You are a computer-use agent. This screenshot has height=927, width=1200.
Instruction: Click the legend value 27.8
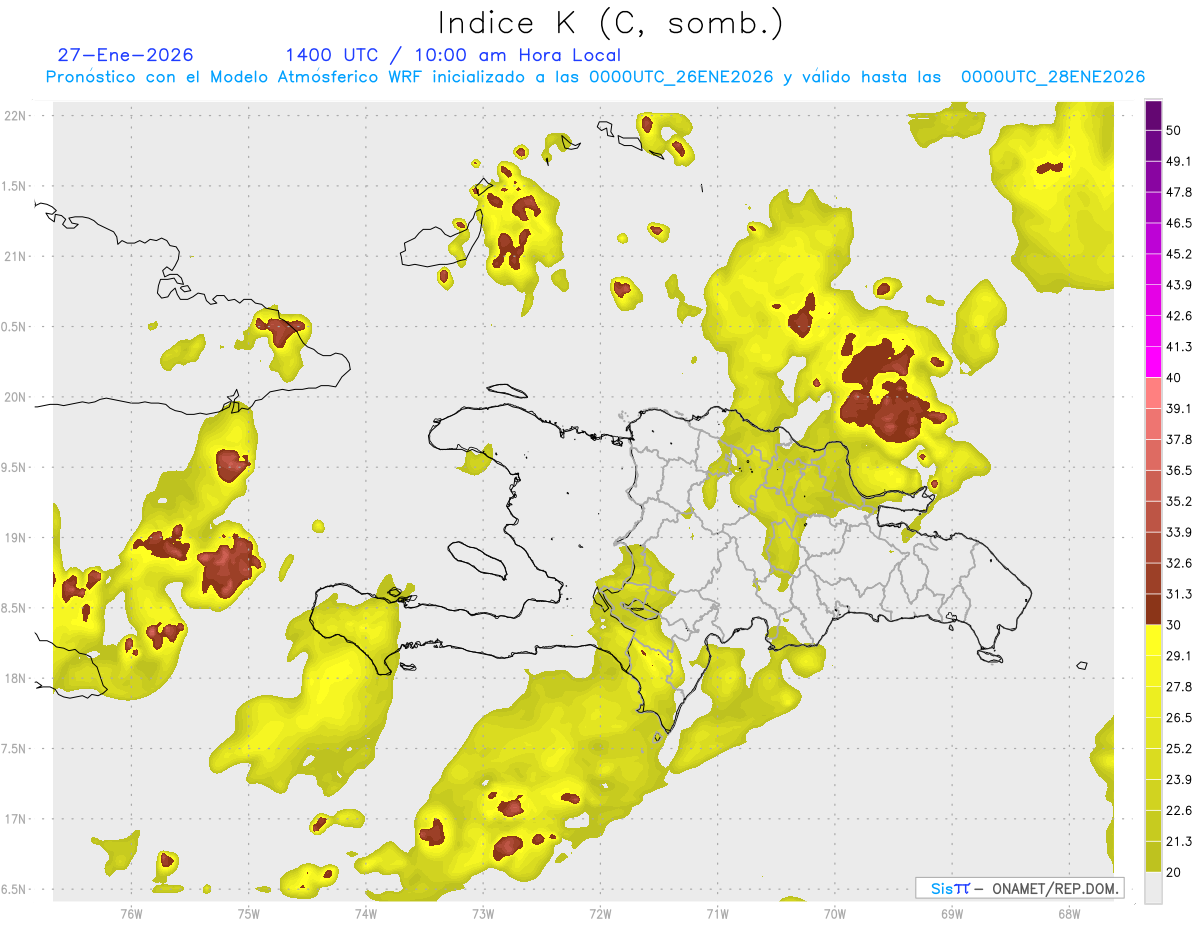[x=1180, y=687]
